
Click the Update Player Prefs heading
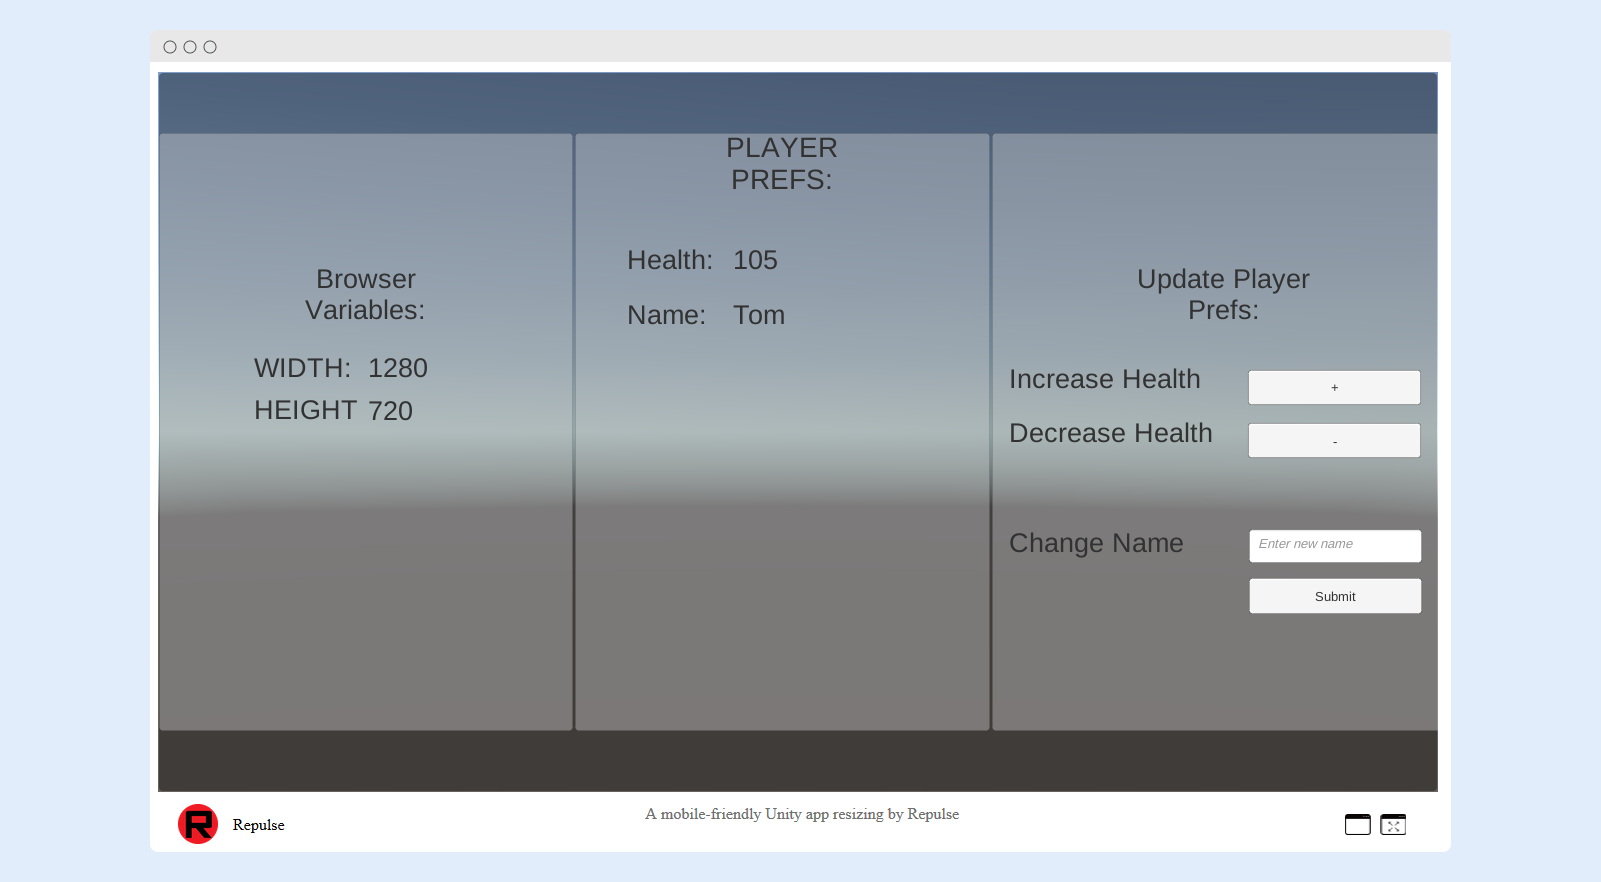coord(1223,294)
